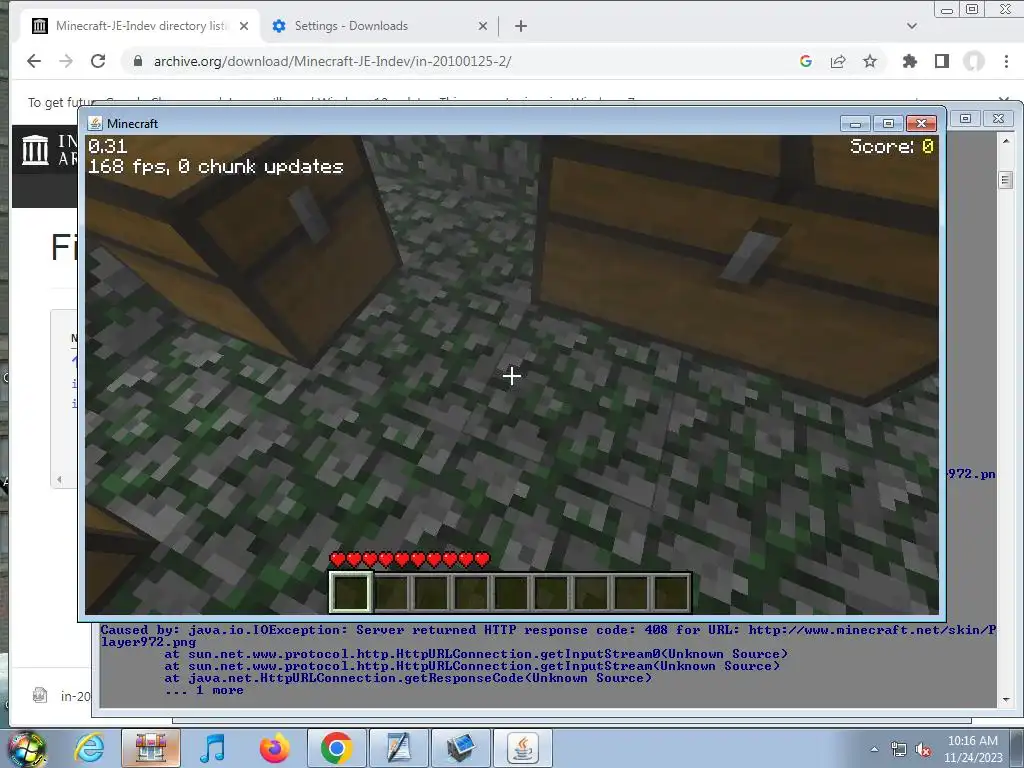Screen dimensions: 1024x768
Task: Click the Score text in Minecraft
Action: 892,146
